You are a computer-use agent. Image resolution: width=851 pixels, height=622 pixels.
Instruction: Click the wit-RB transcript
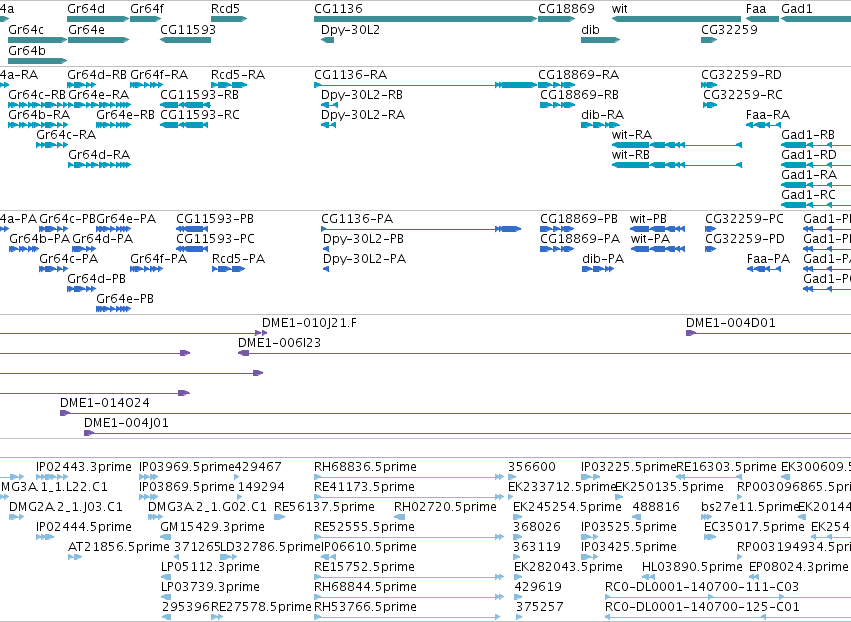click(677, 165)
